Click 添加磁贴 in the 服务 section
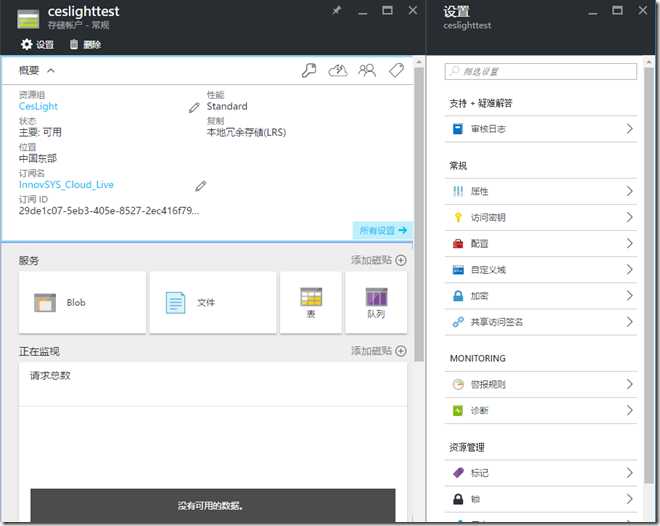This screenshot has width=660, height=526. coord(379,260)
